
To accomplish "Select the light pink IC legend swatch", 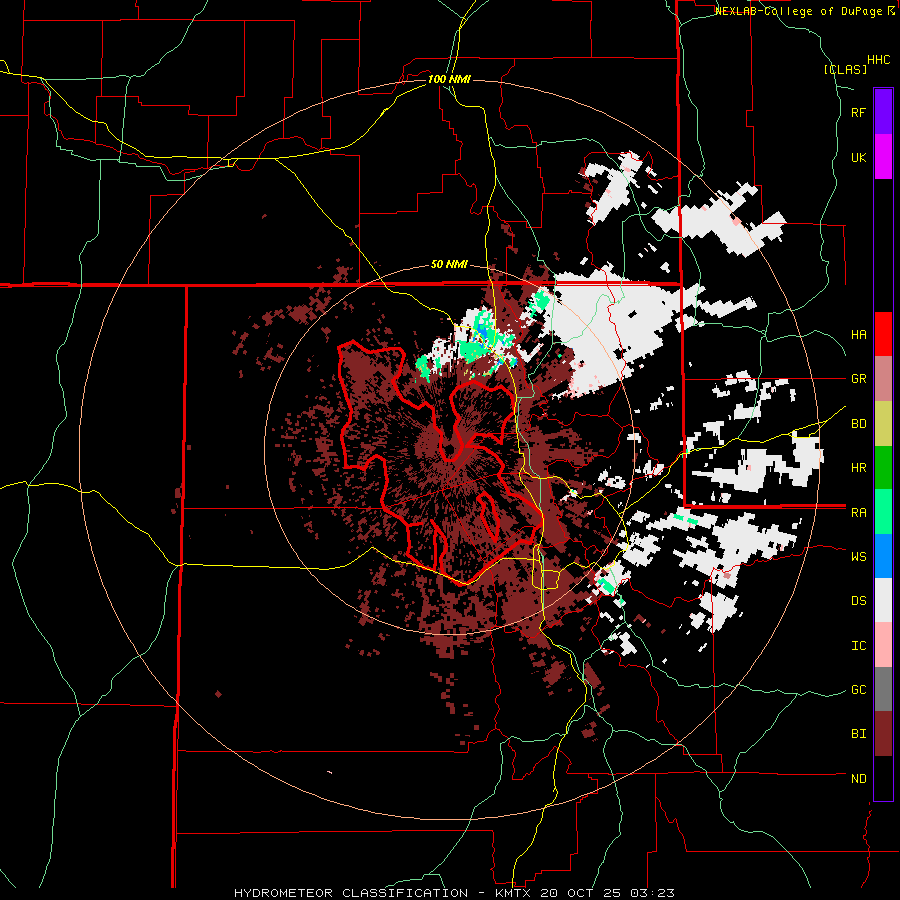I will coord(883,645).
